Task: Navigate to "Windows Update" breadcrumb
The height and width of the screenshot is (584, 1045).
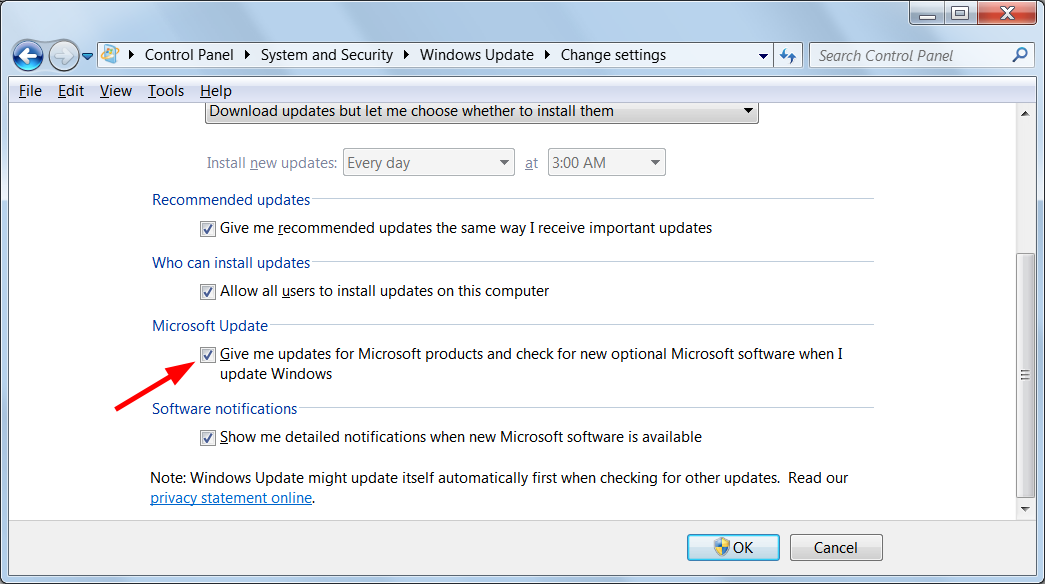Action: tap(477, 55)
